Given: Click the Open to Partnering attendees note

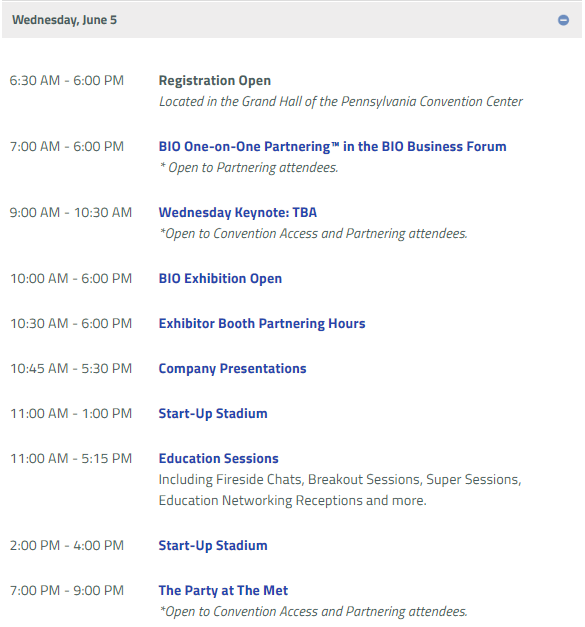Looking at the screenshot, I should (249, 168).
